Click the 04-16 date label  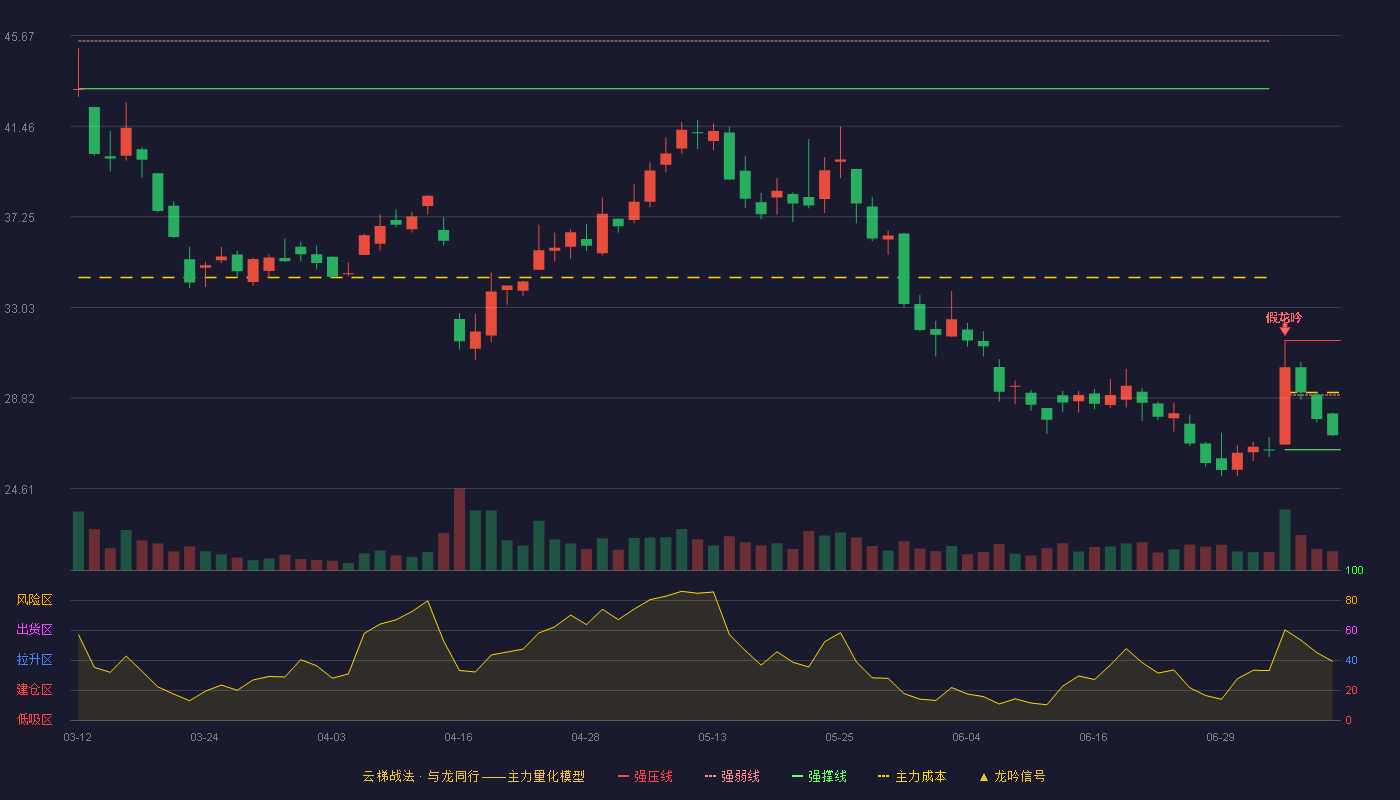coord(458,737)
